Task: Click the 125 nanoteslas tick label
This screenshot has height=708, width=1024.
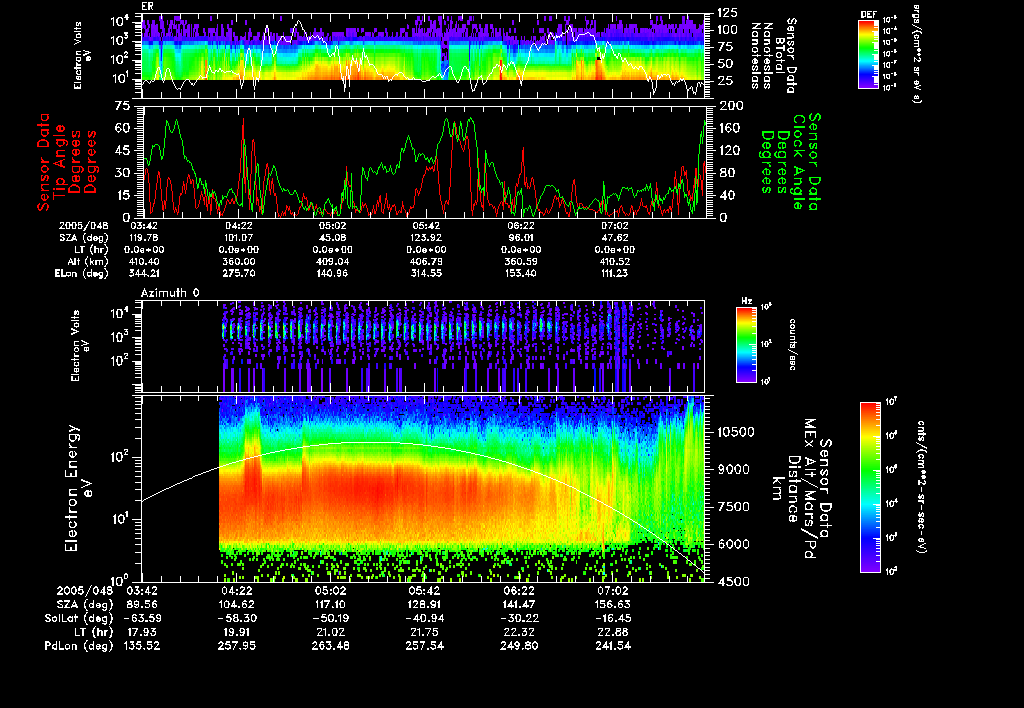Action: tap(728, 12)
